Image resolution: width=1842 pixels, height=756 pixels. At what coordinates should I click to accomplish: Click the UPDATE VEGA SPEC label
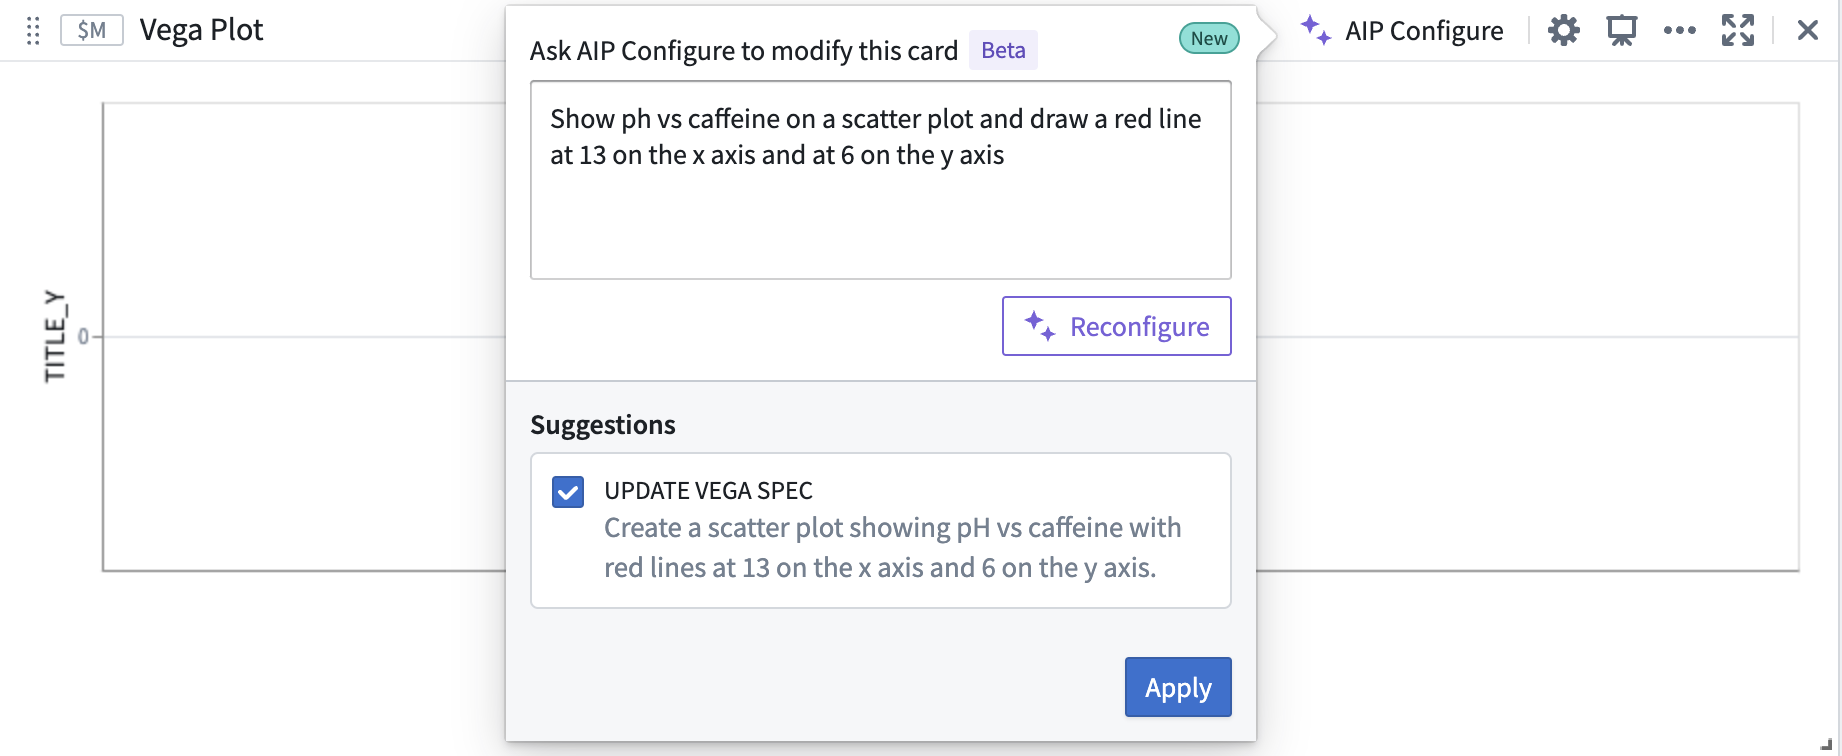pos(708,491)
